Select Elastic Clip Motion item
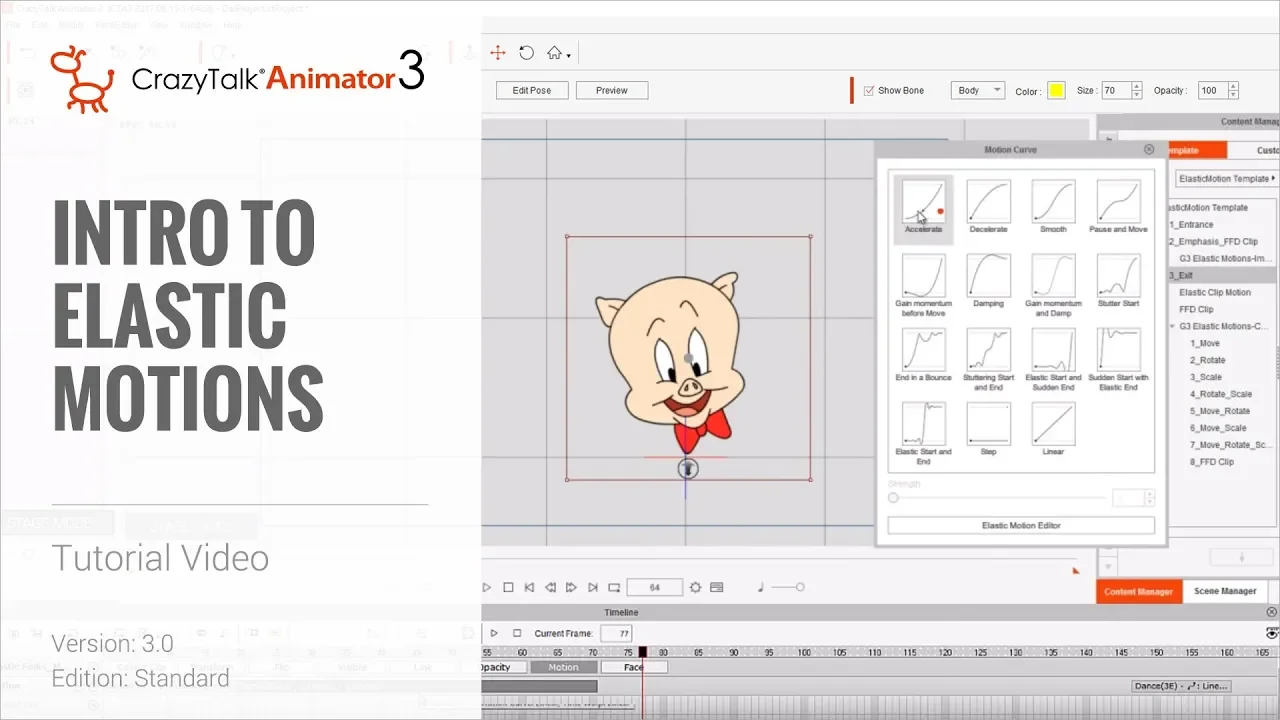 click(1215, 292)
